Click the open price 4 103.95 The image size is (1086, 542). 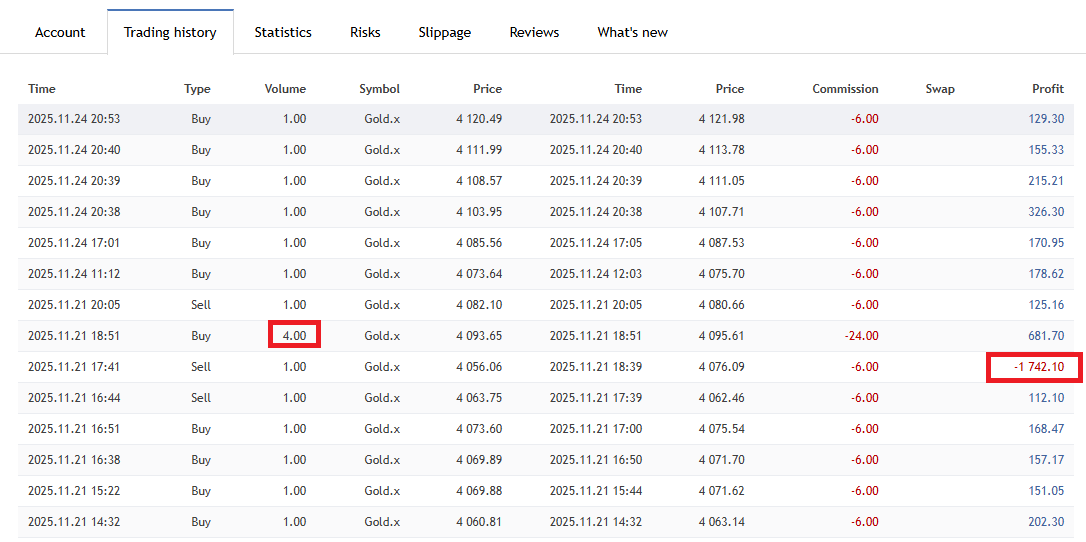479,212
